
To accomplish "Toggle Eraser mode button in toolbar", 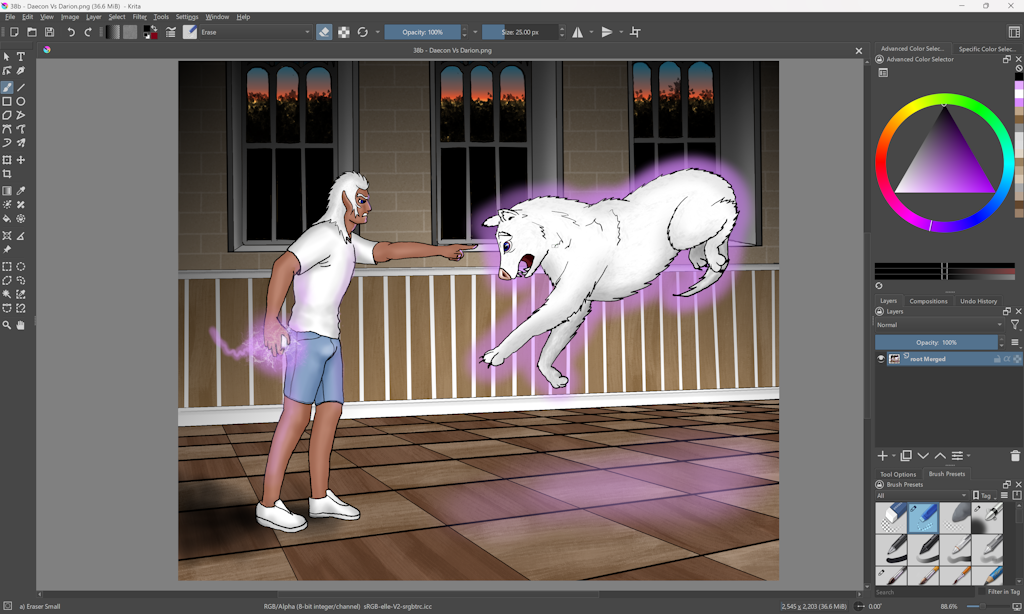I will (x=324, y=32).
